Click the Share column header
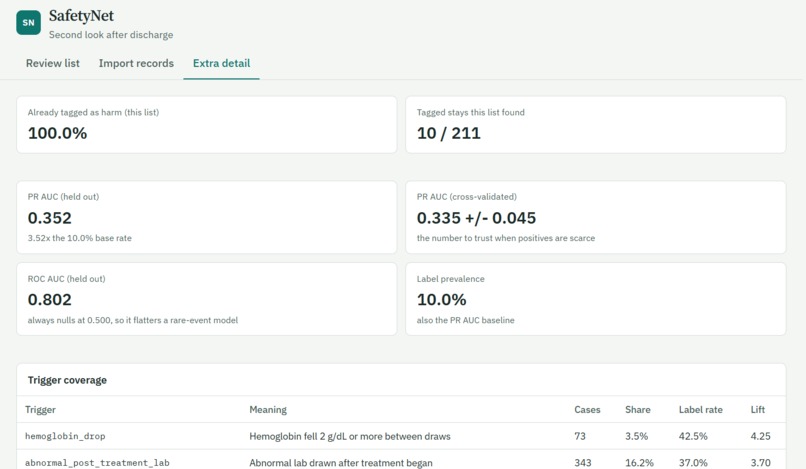 pos(637,410)
